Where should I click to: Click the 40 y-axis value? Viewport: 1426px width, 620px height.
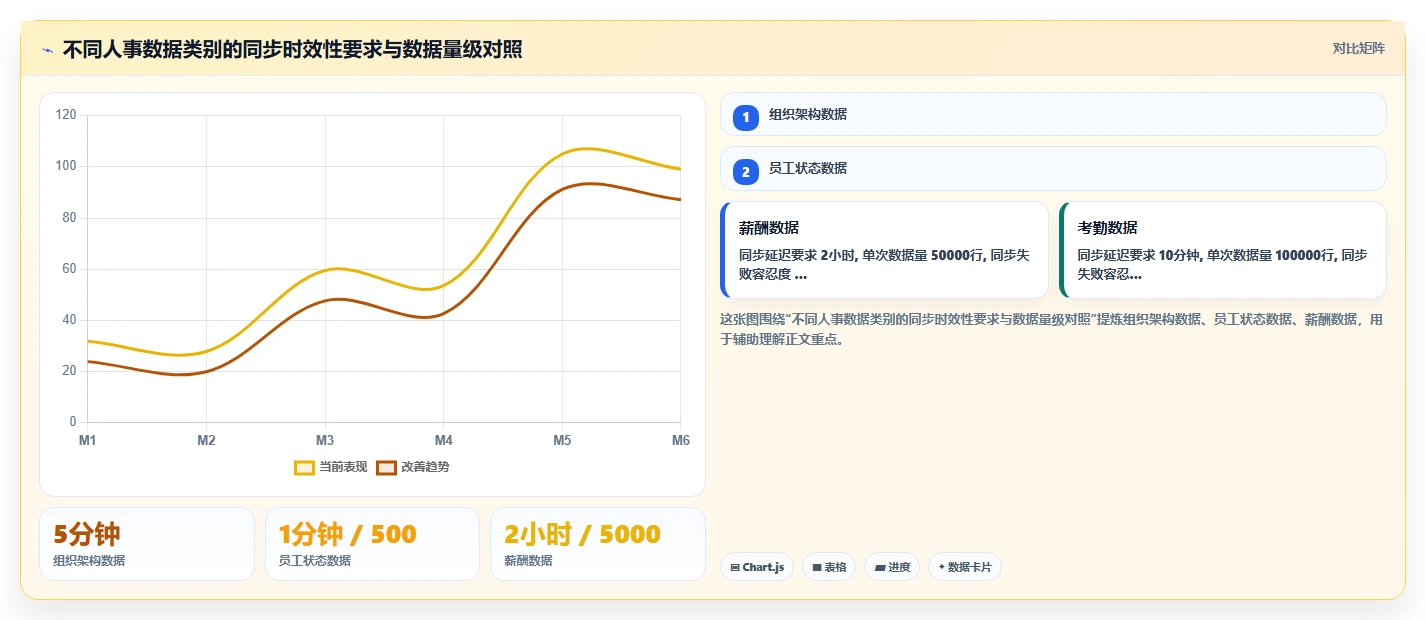69,320
